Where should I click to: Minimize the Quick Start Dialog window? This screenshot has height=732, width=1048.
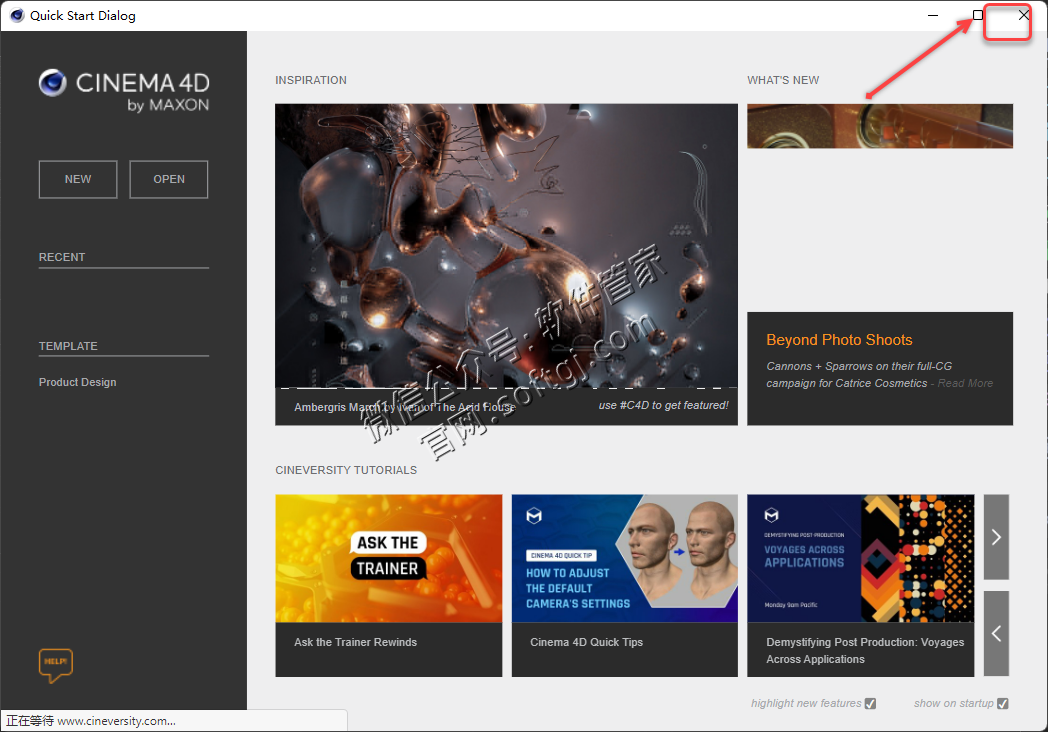pyautogui.click(x=932, y=16)
